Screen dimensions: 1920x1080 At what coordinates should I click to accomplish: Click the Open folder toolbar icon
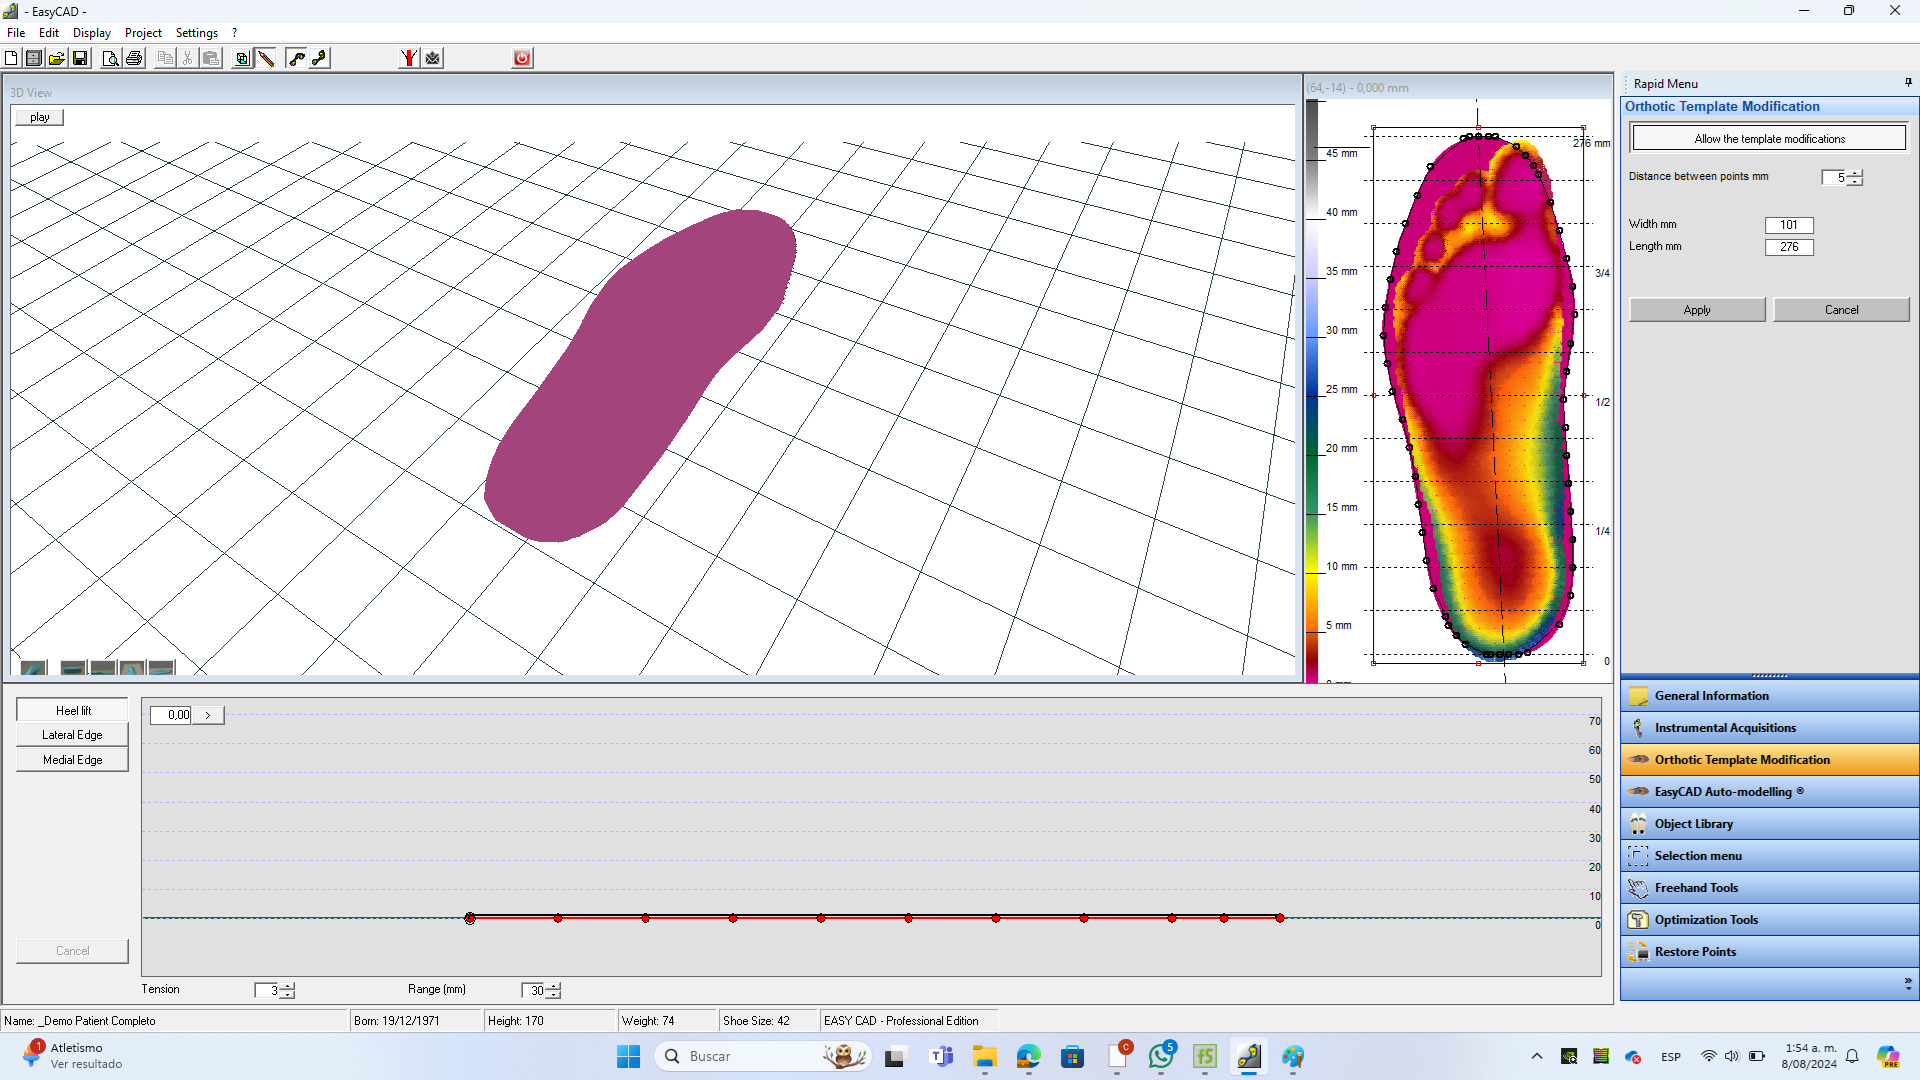coord(57,58)
